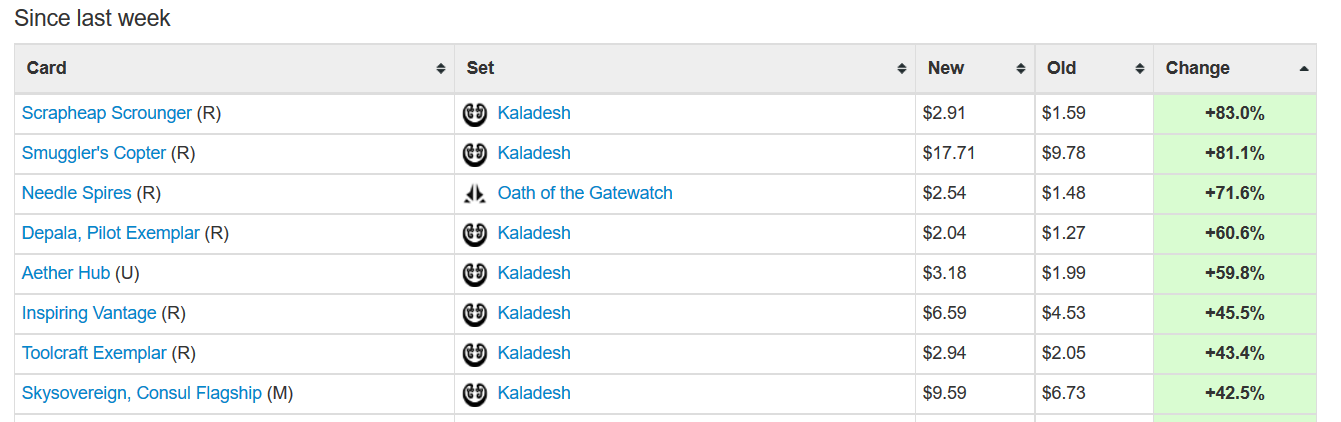Sort table using Set column arrows
This screenshot has width=1341, height=422.
coord(901,69)
